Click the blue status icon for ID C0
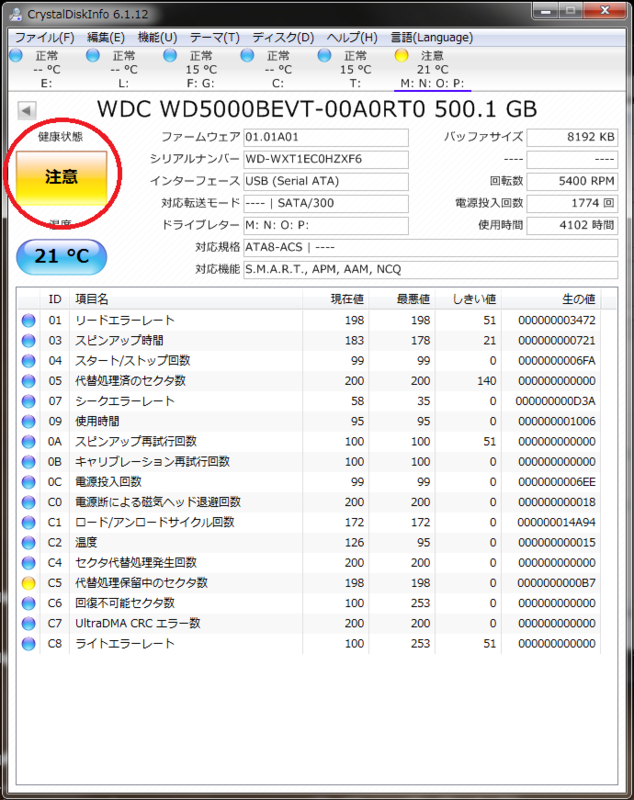634x800 pixels. (29, 503)
